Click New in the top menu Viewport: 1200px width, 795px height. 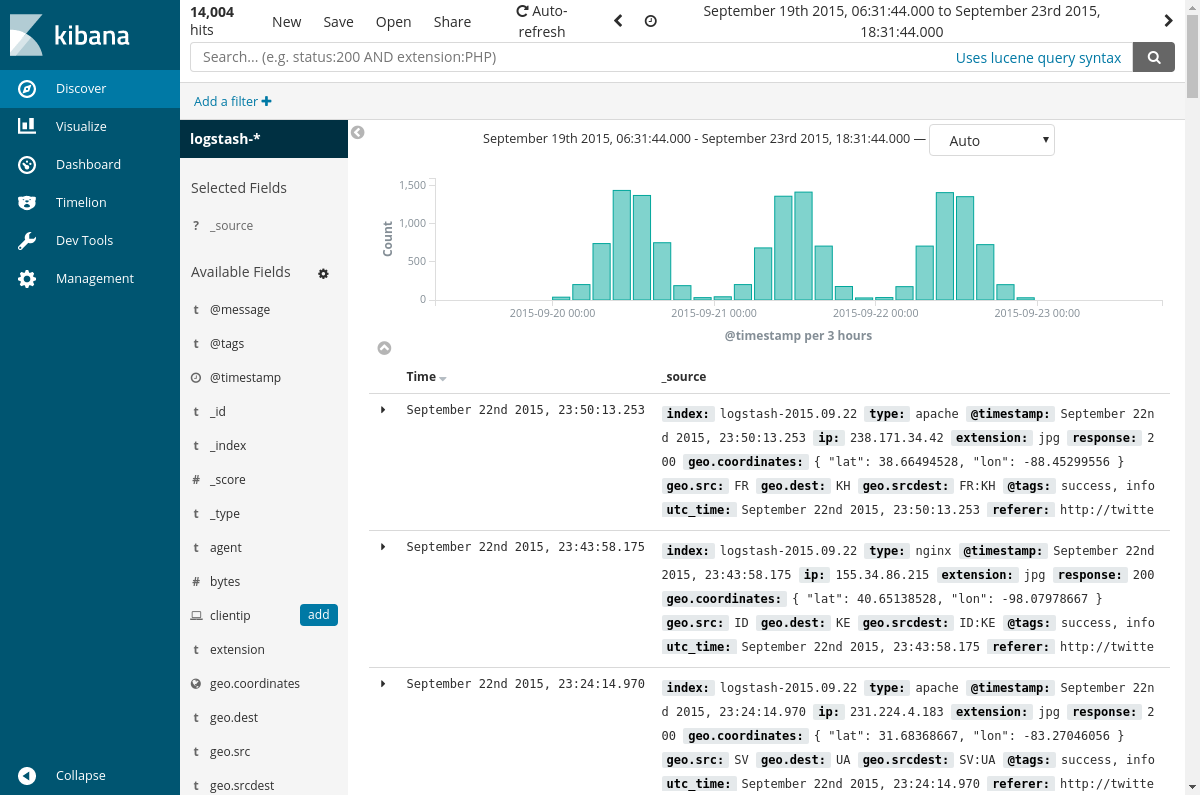point(287,22)
